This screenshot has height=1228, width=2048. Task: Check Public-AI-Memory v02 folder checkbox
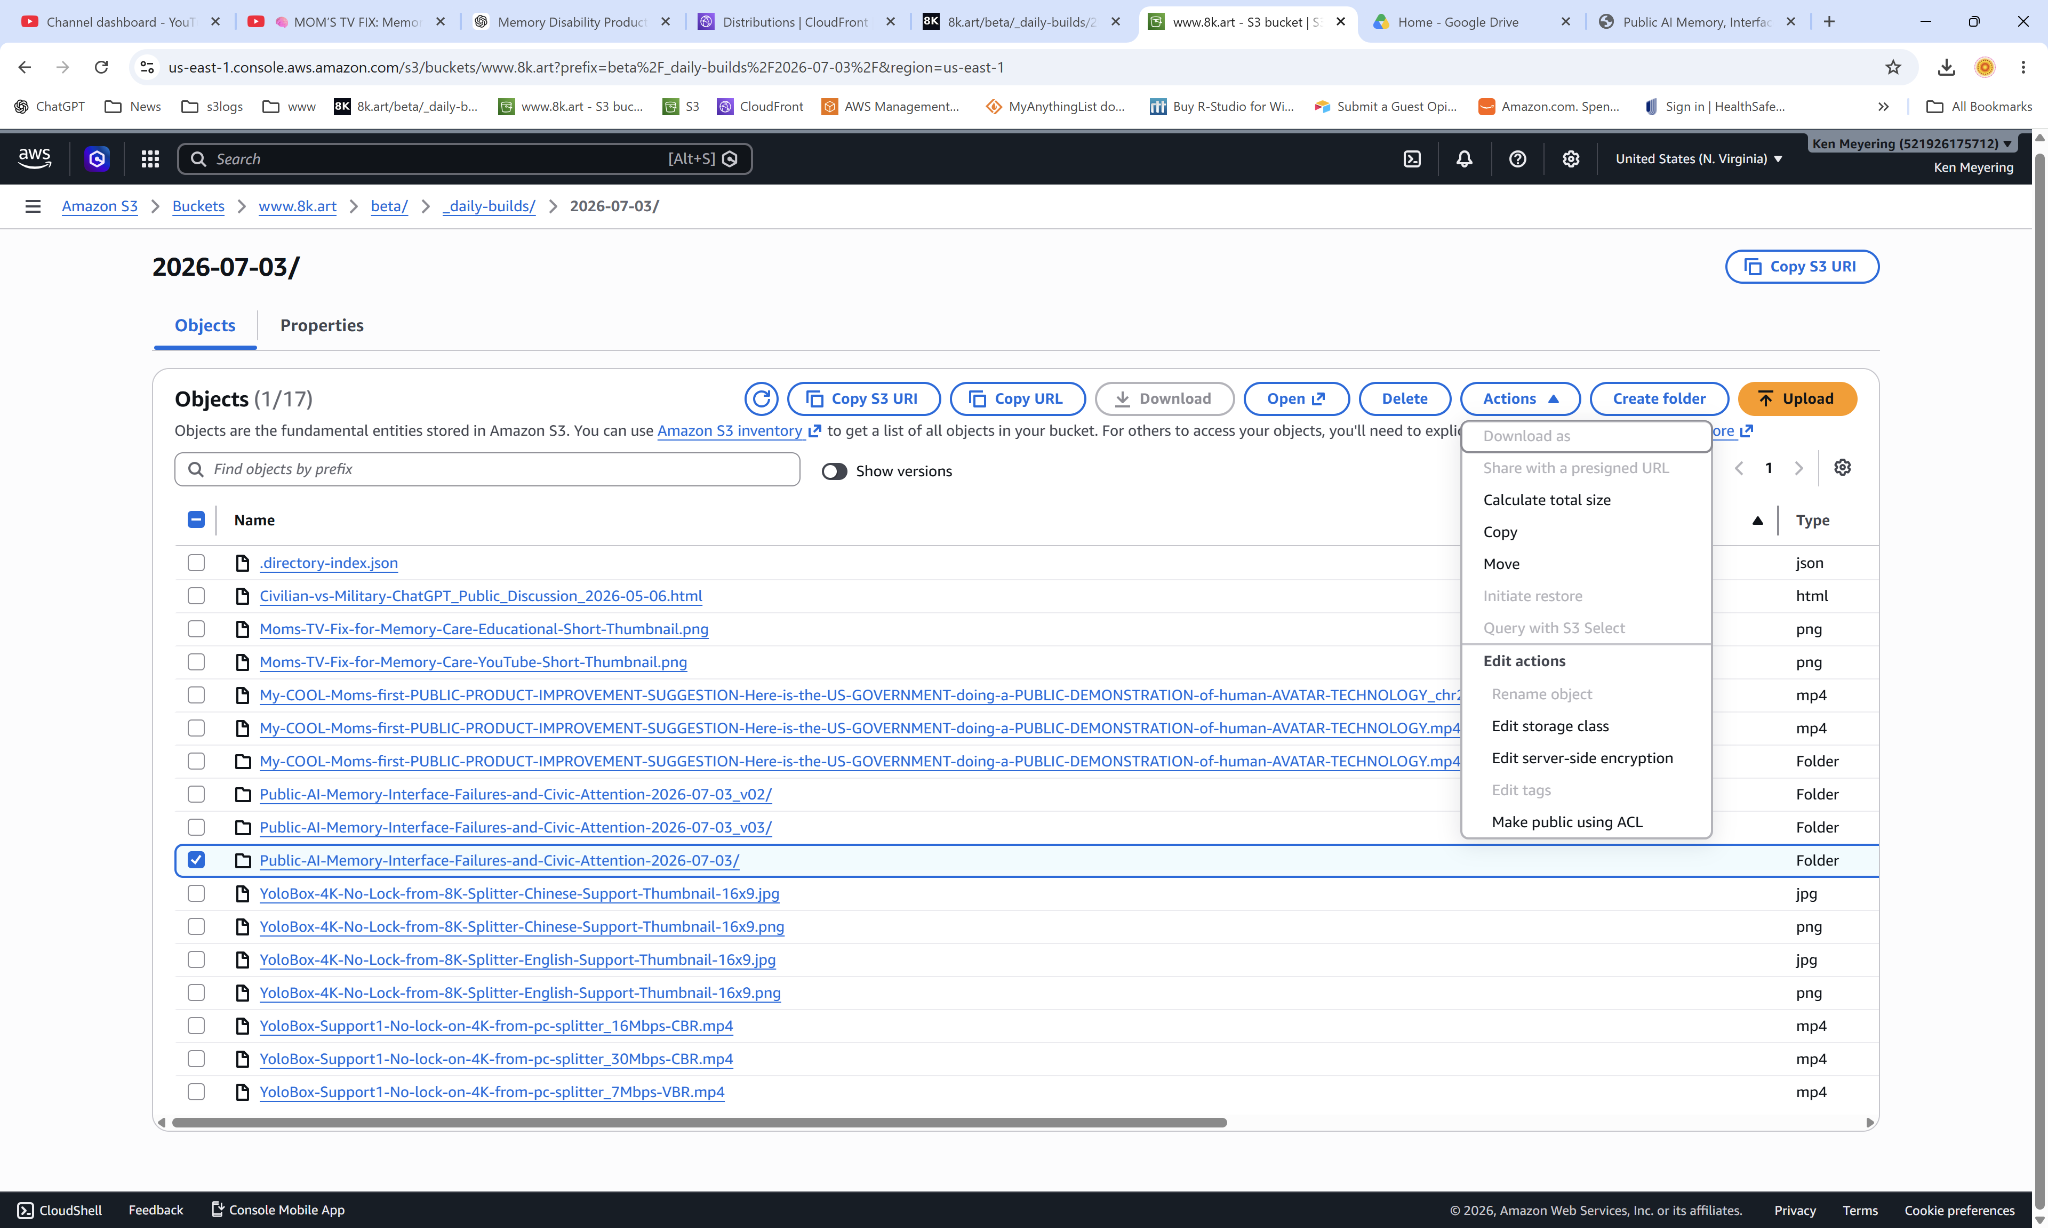coord(196,794)
